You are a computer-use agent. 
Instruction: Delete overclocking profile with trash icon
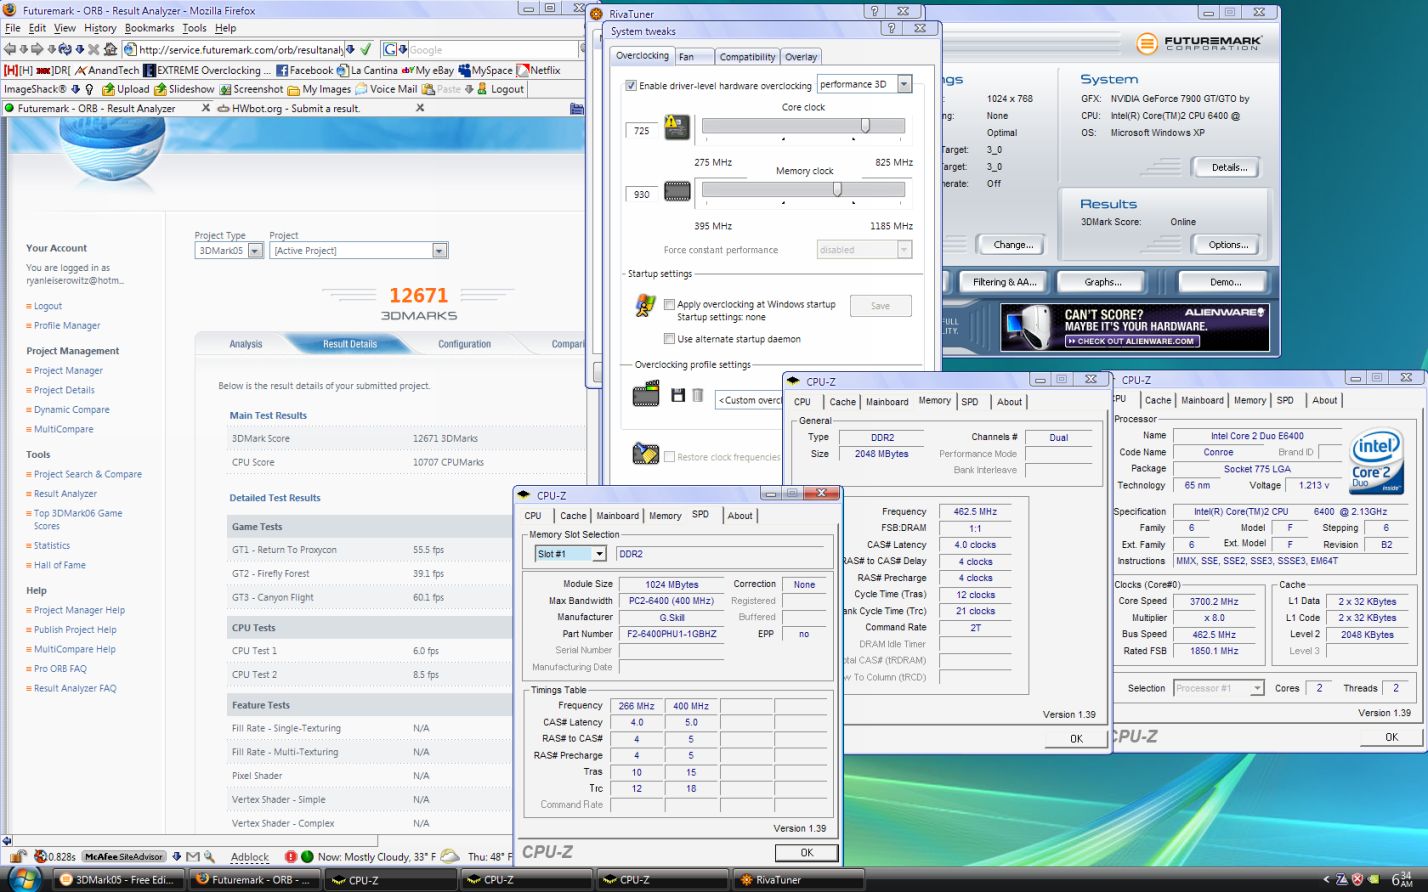pyautogui.click(x=697, y=395)
